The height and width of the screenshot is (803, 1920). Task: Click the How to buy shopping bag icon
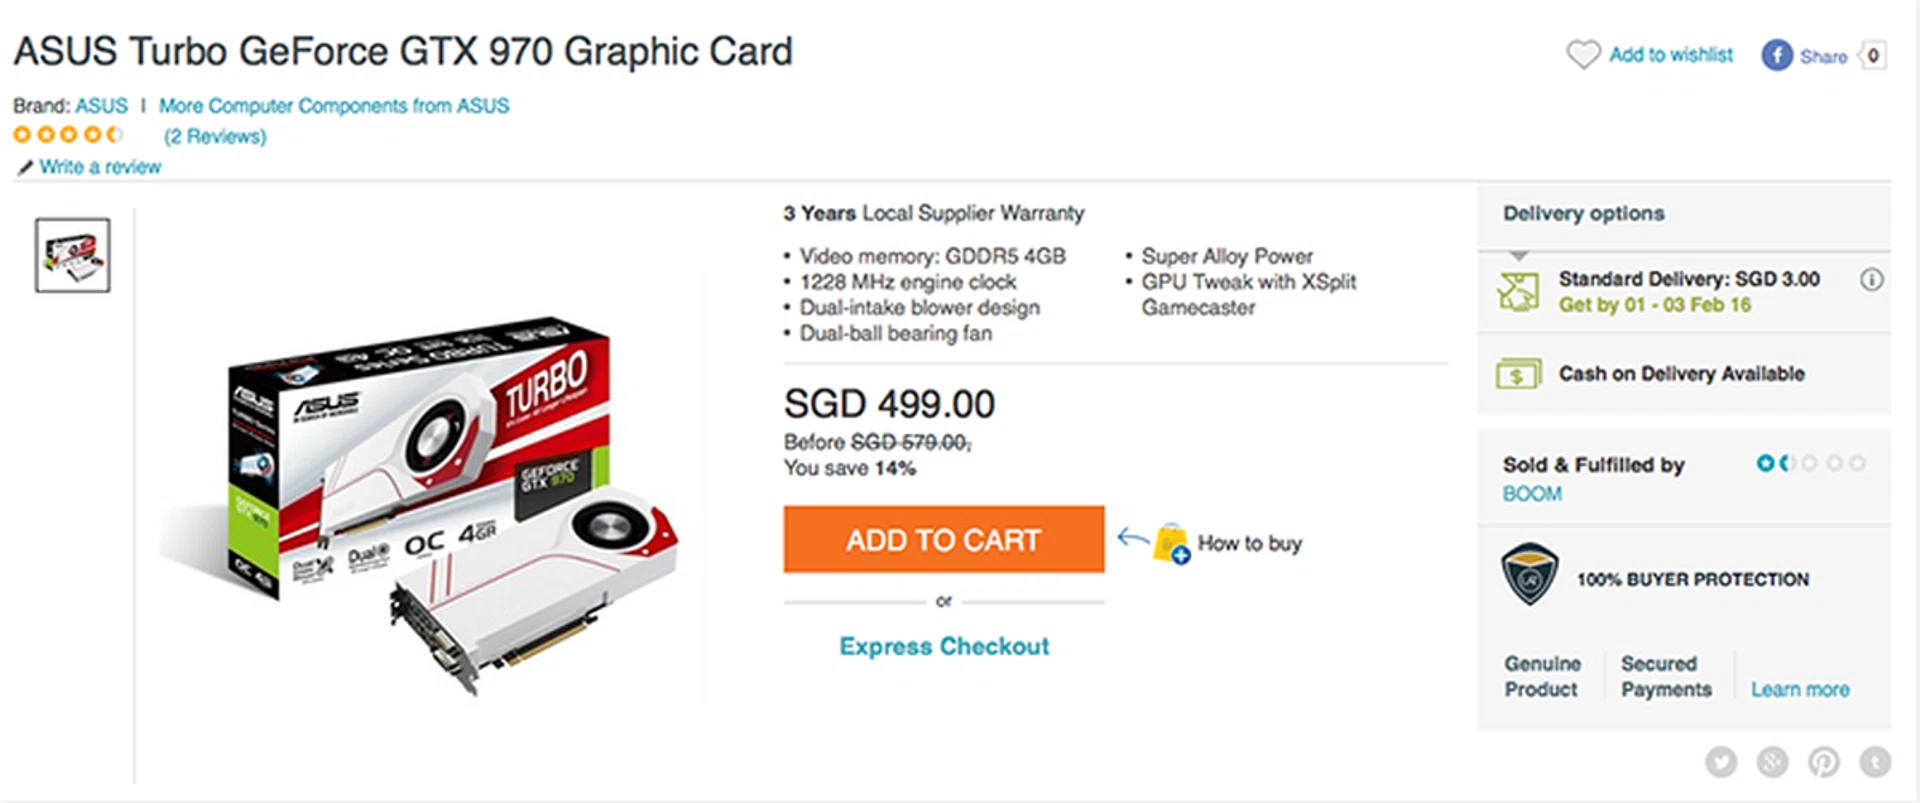click(1168, 543)
